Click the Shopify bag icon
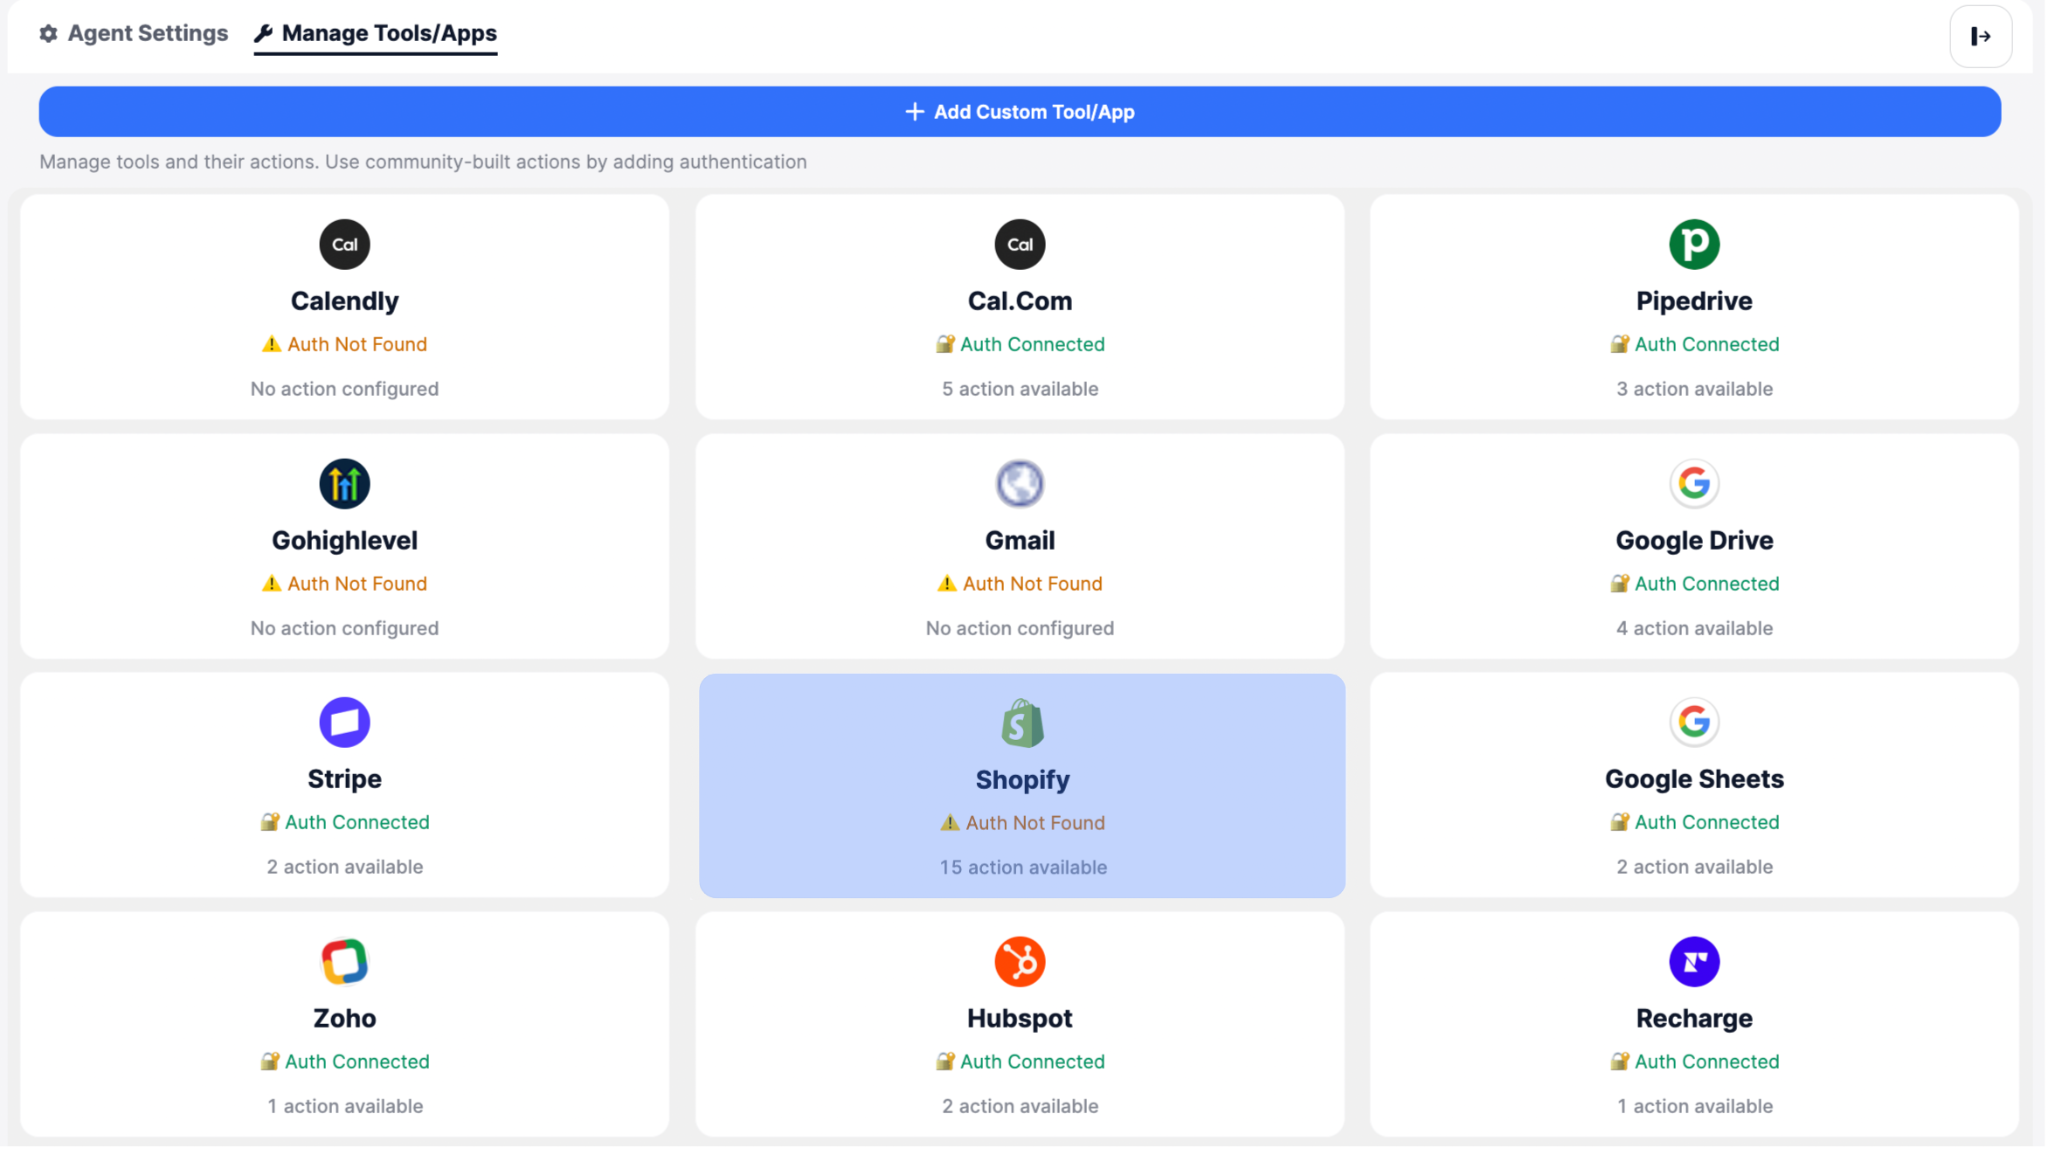 (1021, 723)
